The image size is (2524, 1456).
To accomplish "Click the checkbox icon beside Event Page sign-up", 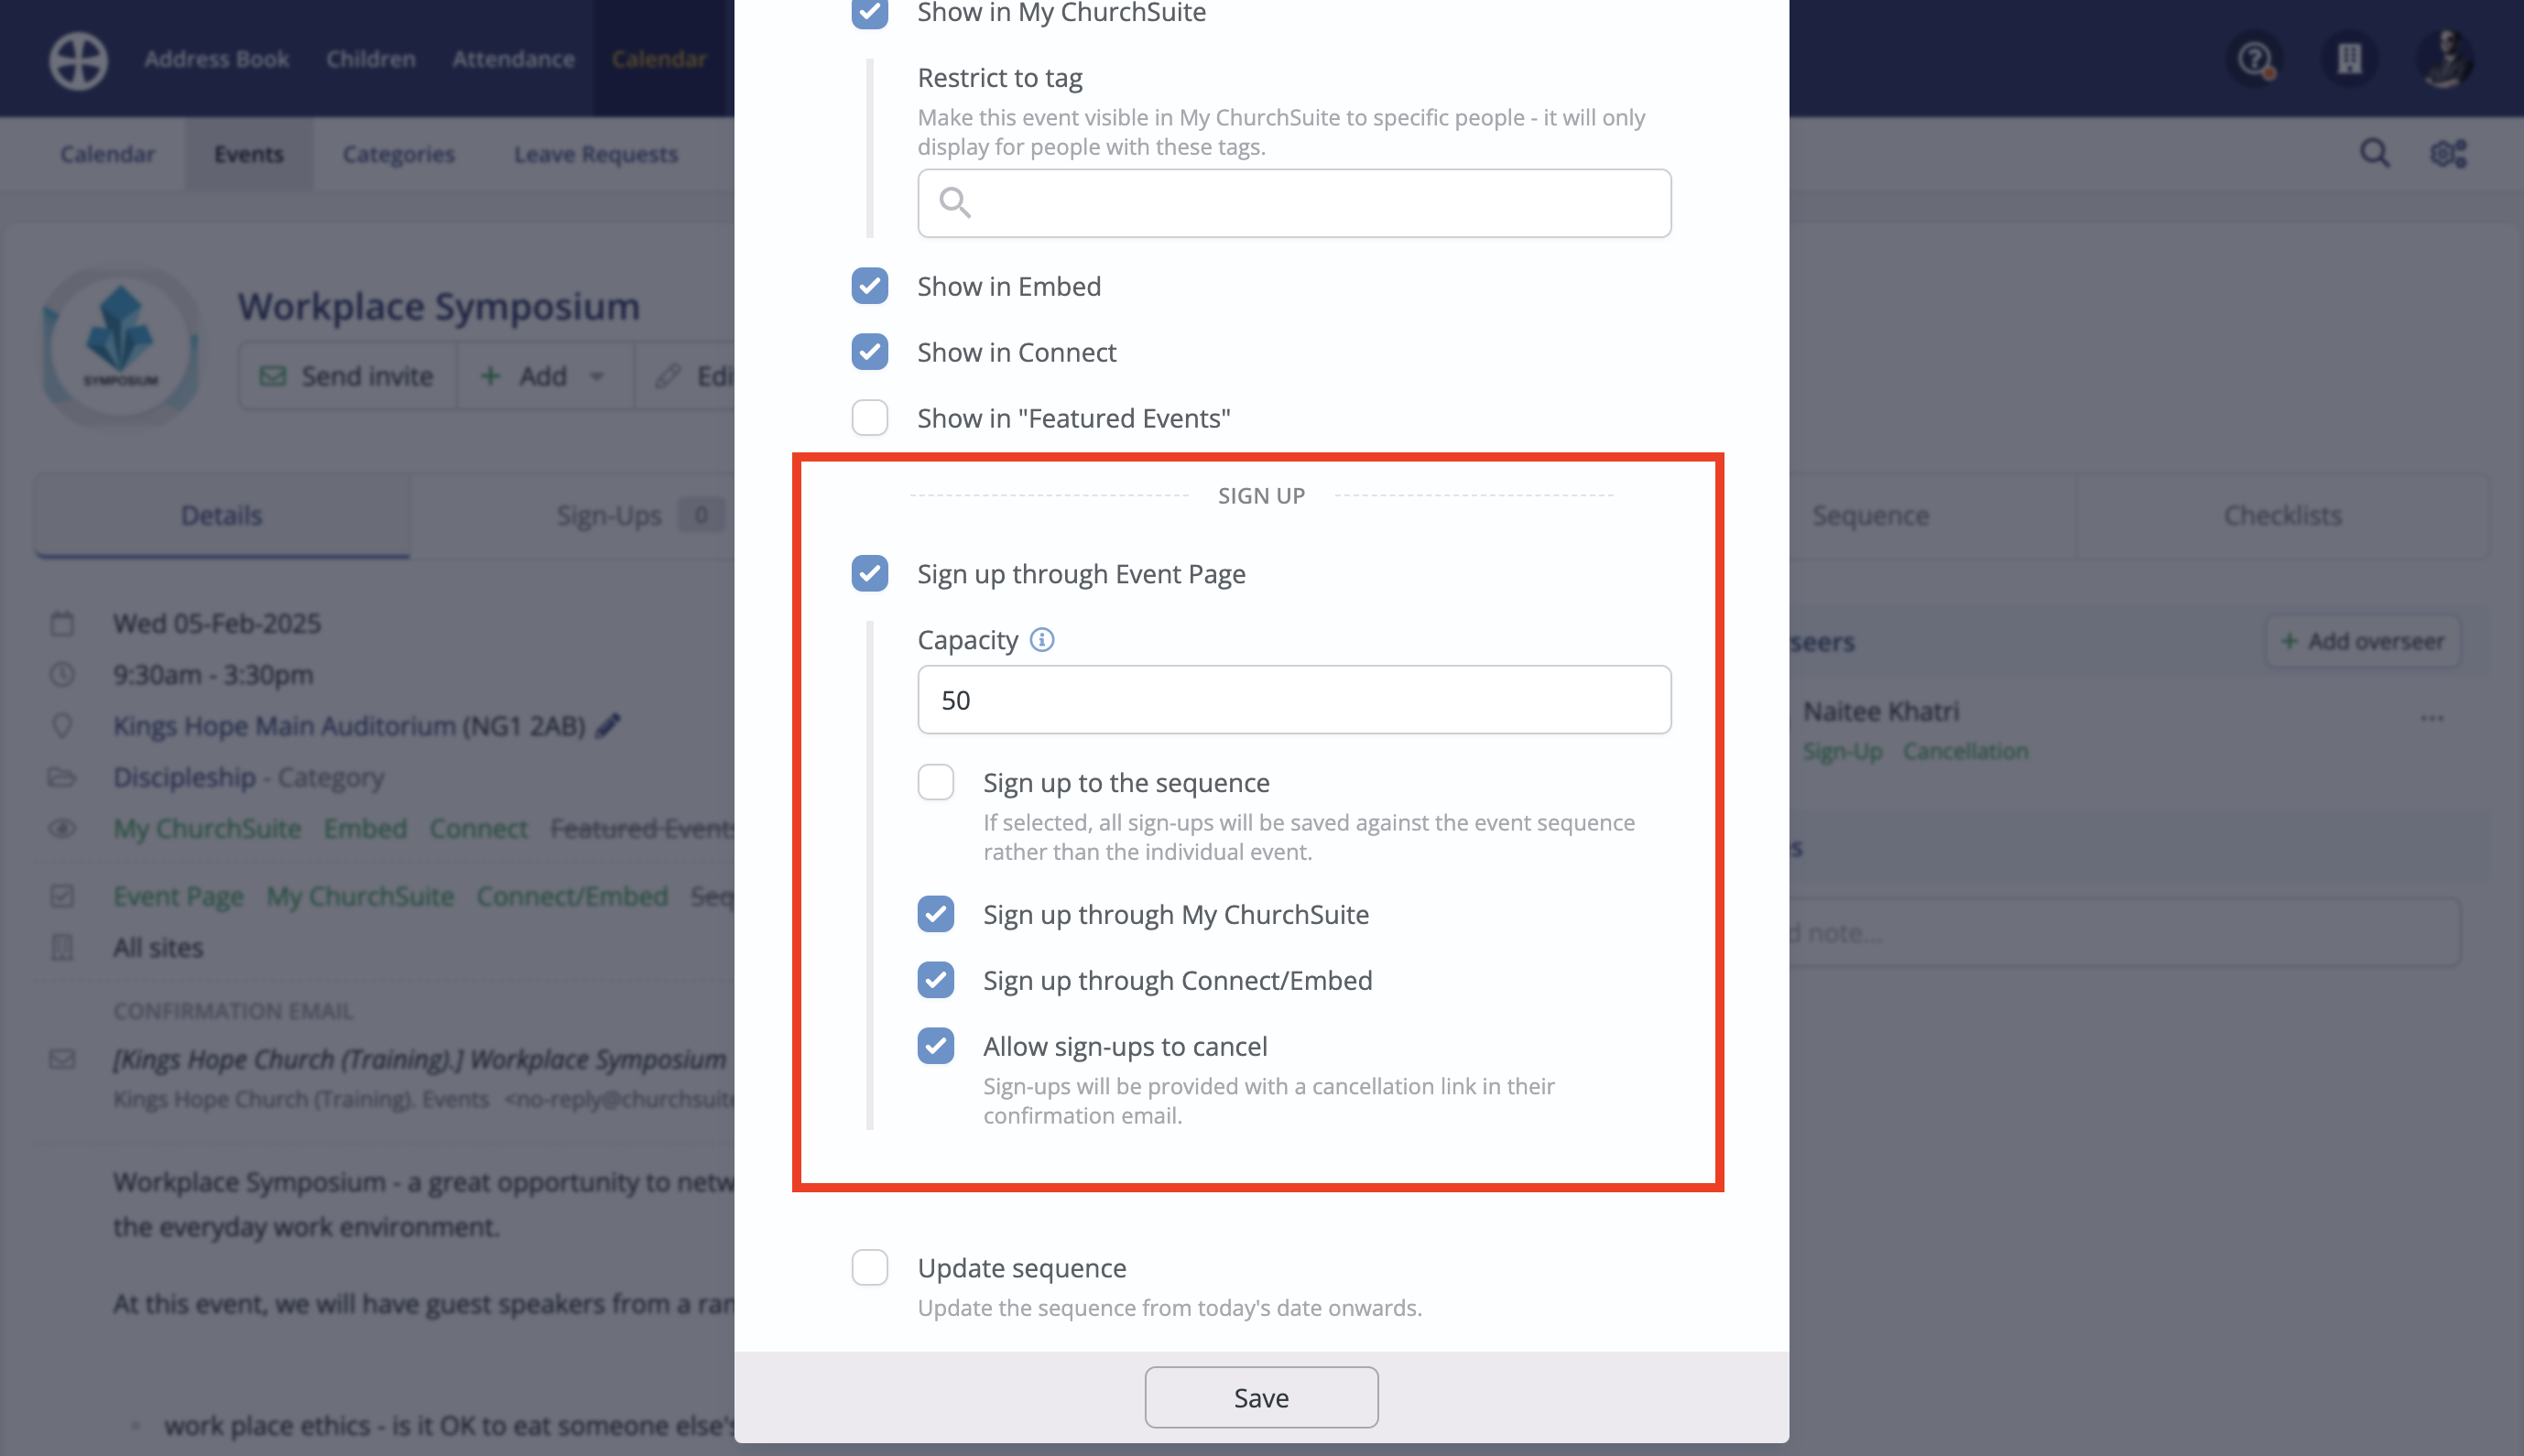I will (x=62, y=896).
